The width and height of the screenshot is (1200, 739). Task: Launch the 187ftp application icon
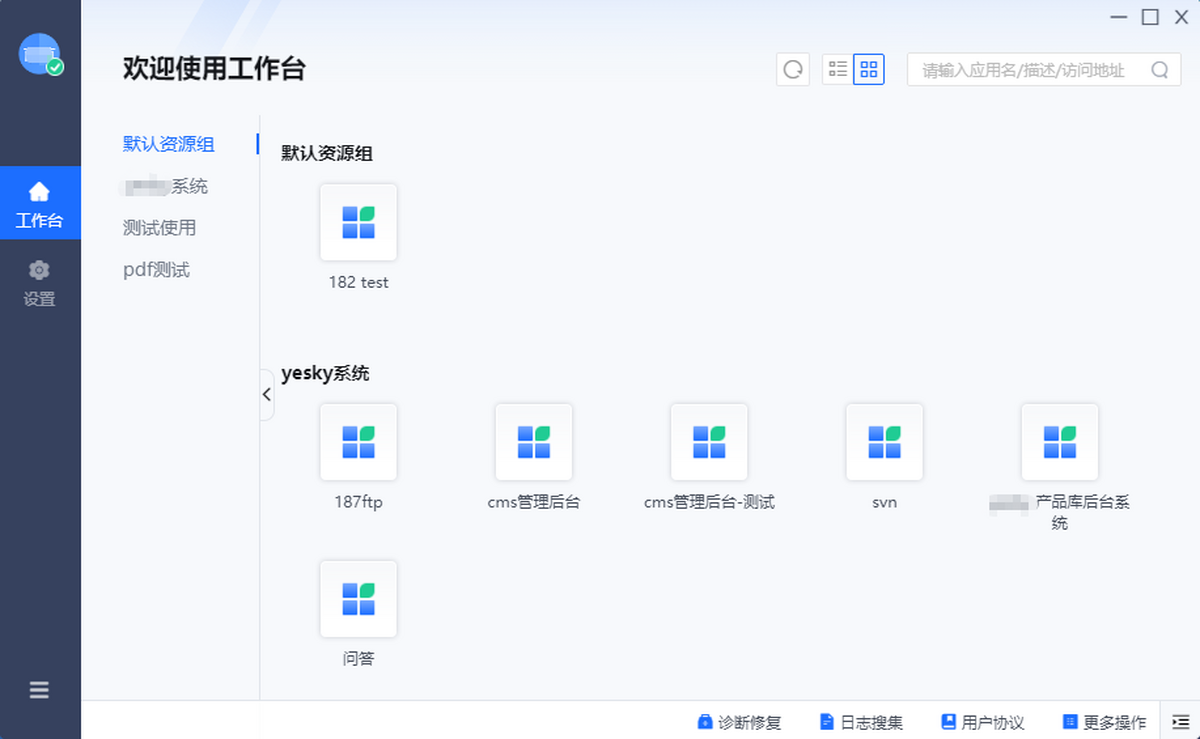click(358, 442)
